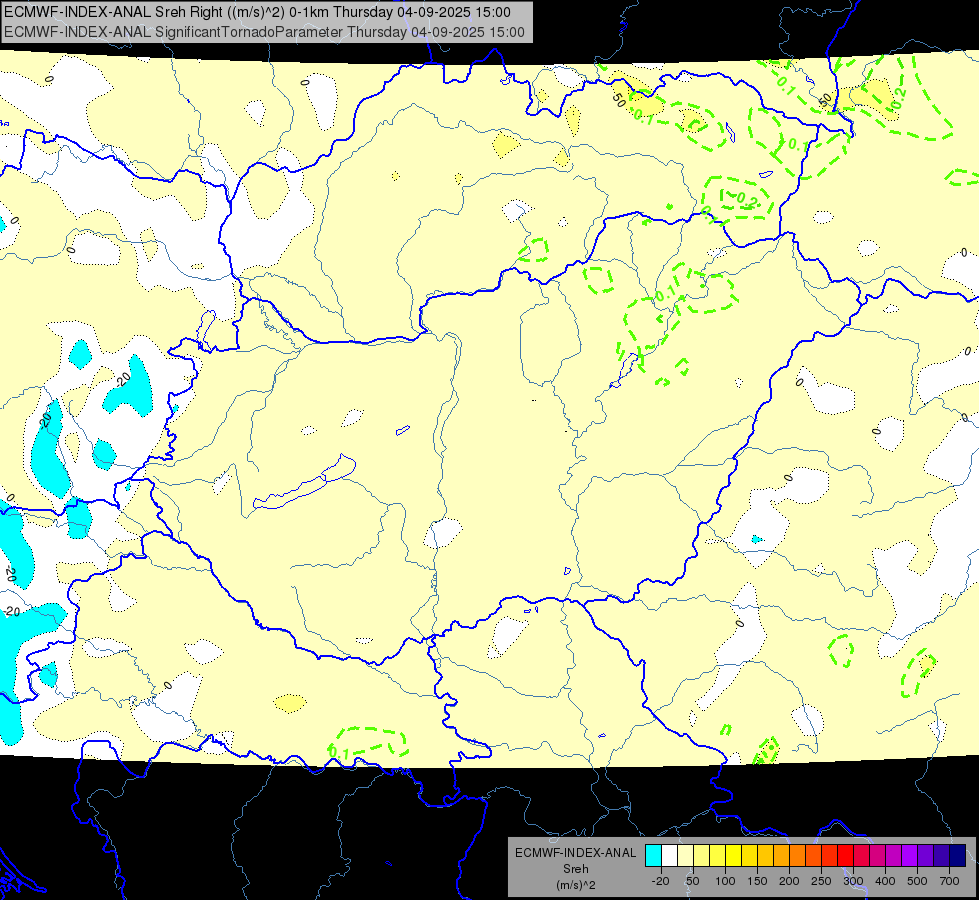Image resolution: width=979 pixels, height=900 pixels.
Task: Click the SignificantTornadoParameter title line
Action: click(x=264, y=32)
